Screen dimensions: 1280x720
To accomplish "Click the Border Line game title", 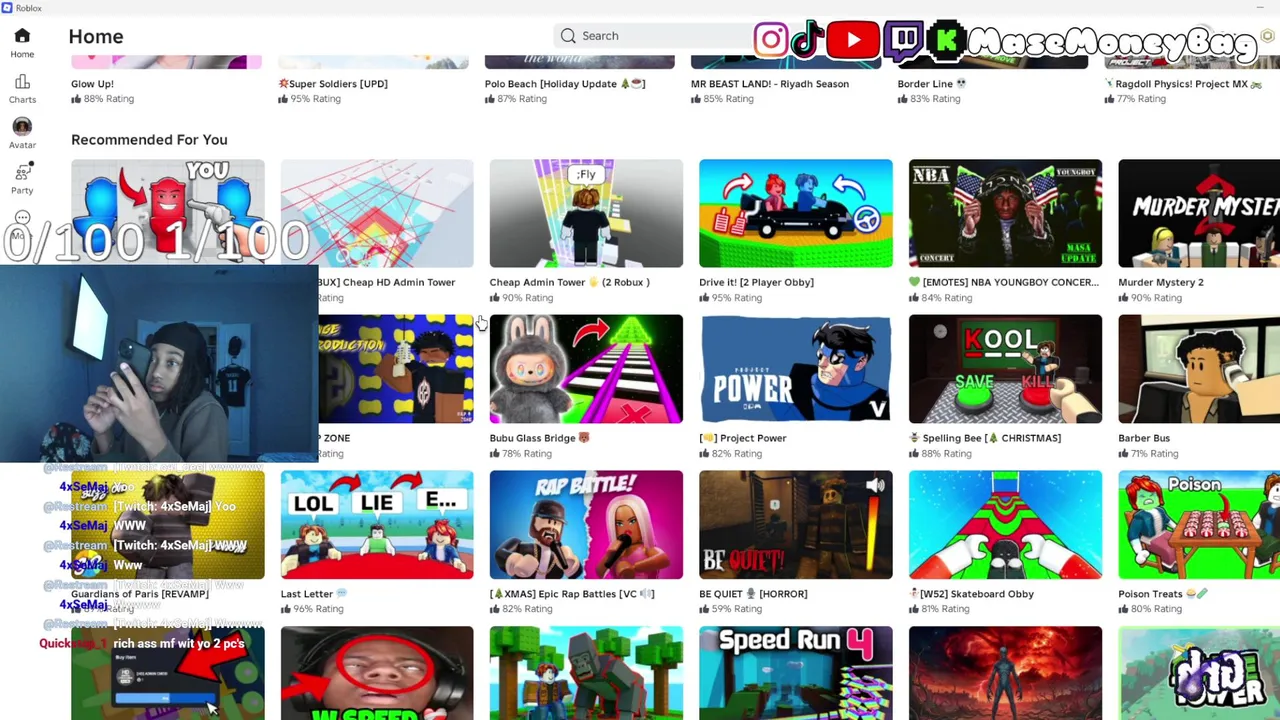I will pyautogui.click(x=932, y=84).
